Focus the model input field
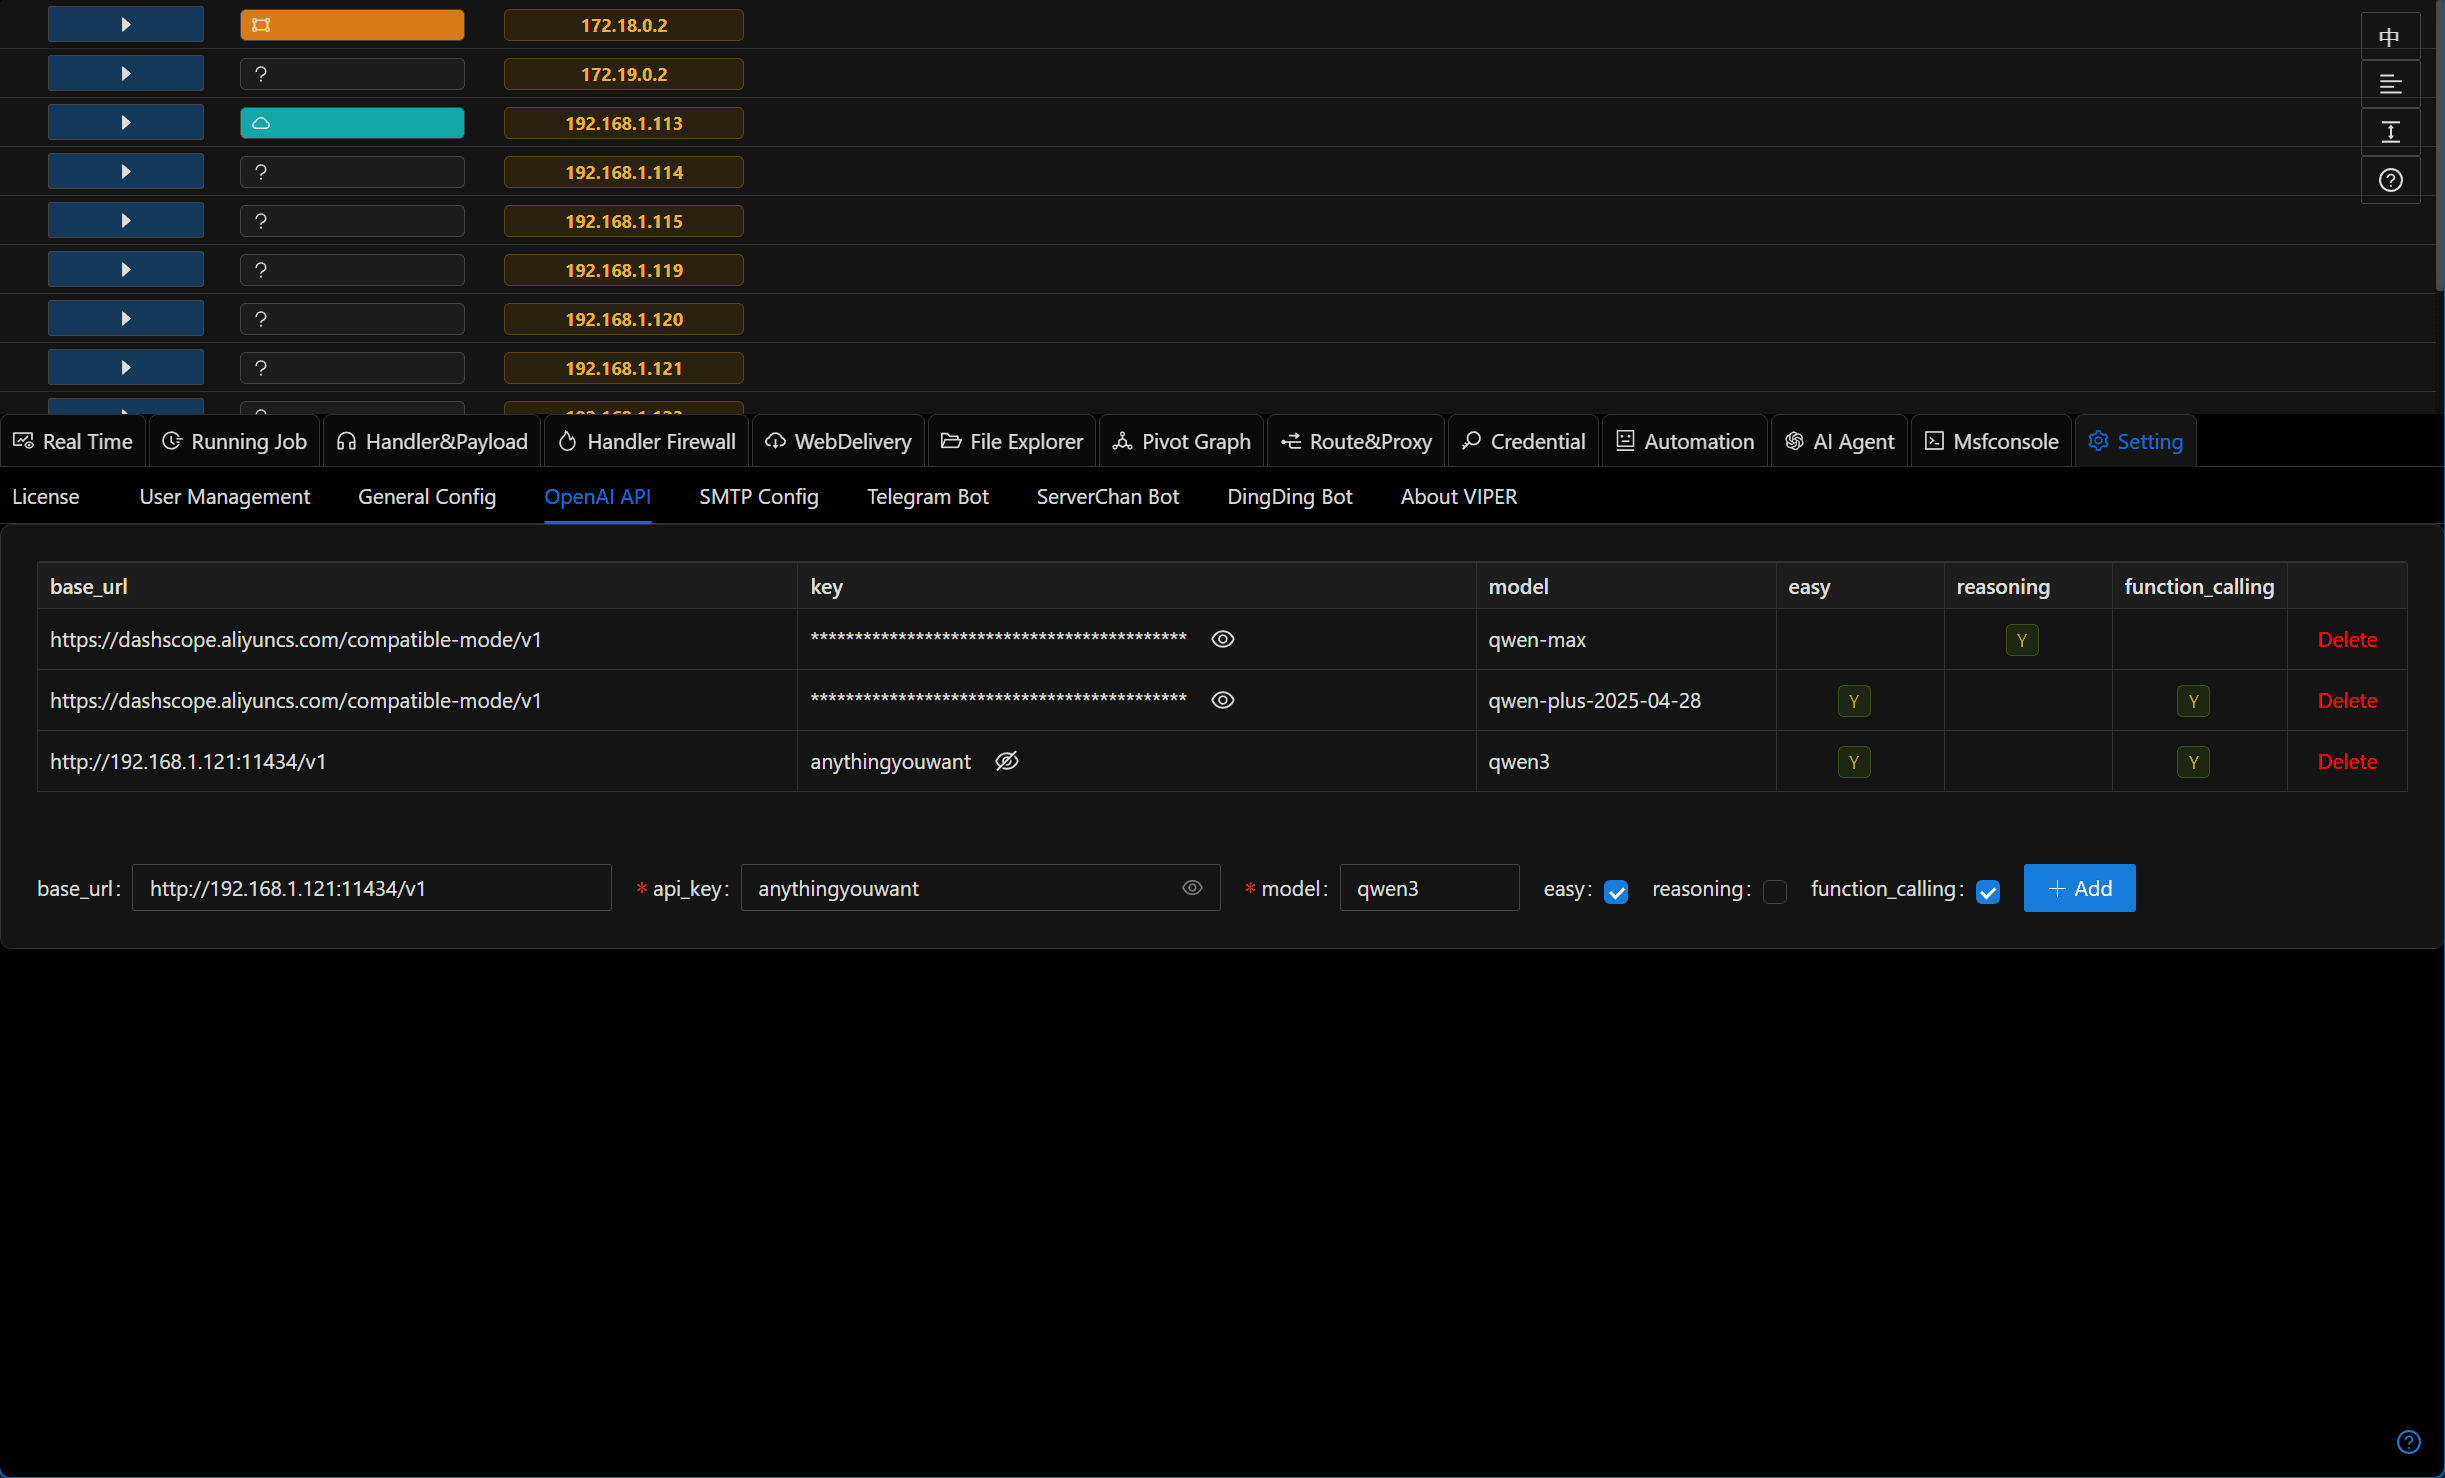Viewport: 2445px width, 1478px height. pos(1430,888)
